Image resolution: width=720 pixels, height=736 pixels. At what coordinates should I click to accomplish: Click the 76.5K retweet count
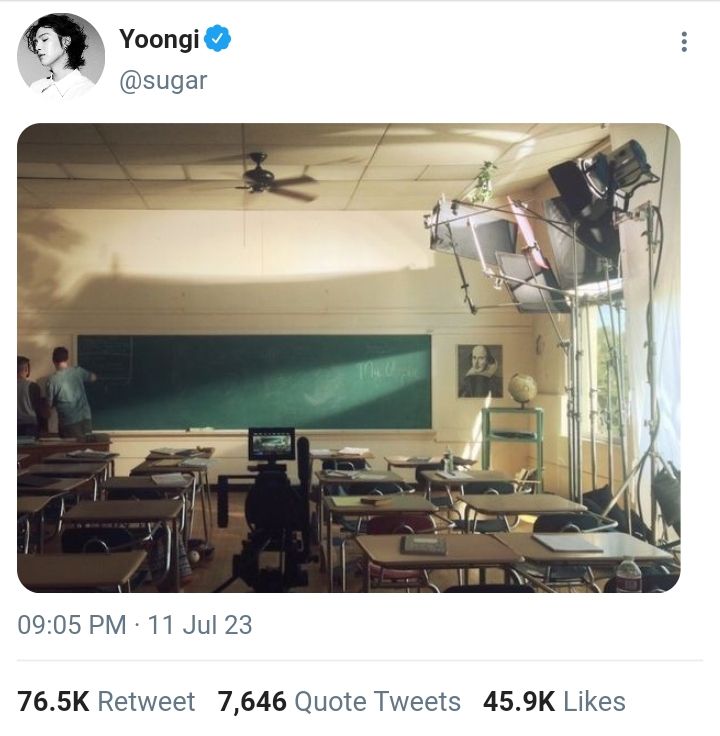point(52,701)
